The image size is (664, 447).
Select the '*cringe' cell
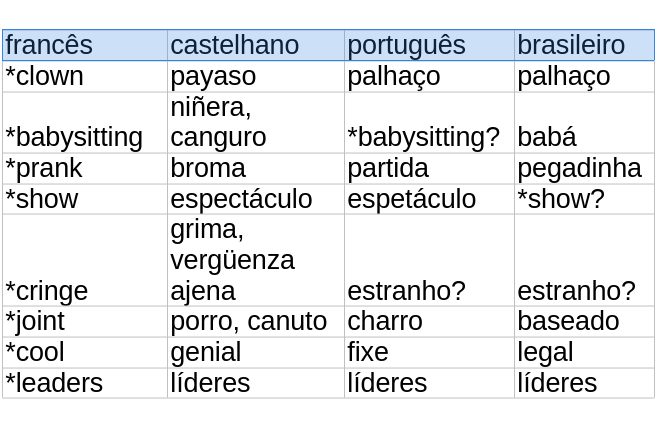tap(85, 260)
